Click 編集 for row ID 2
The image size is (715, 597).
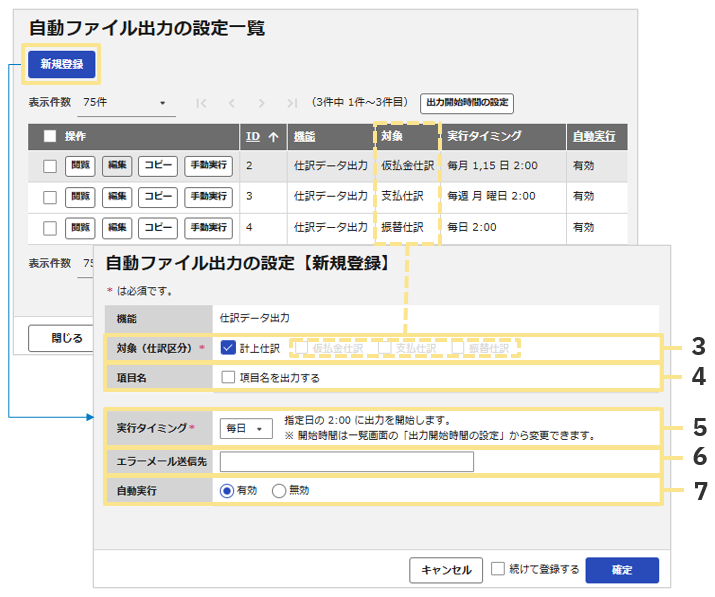tap(117, 166)
